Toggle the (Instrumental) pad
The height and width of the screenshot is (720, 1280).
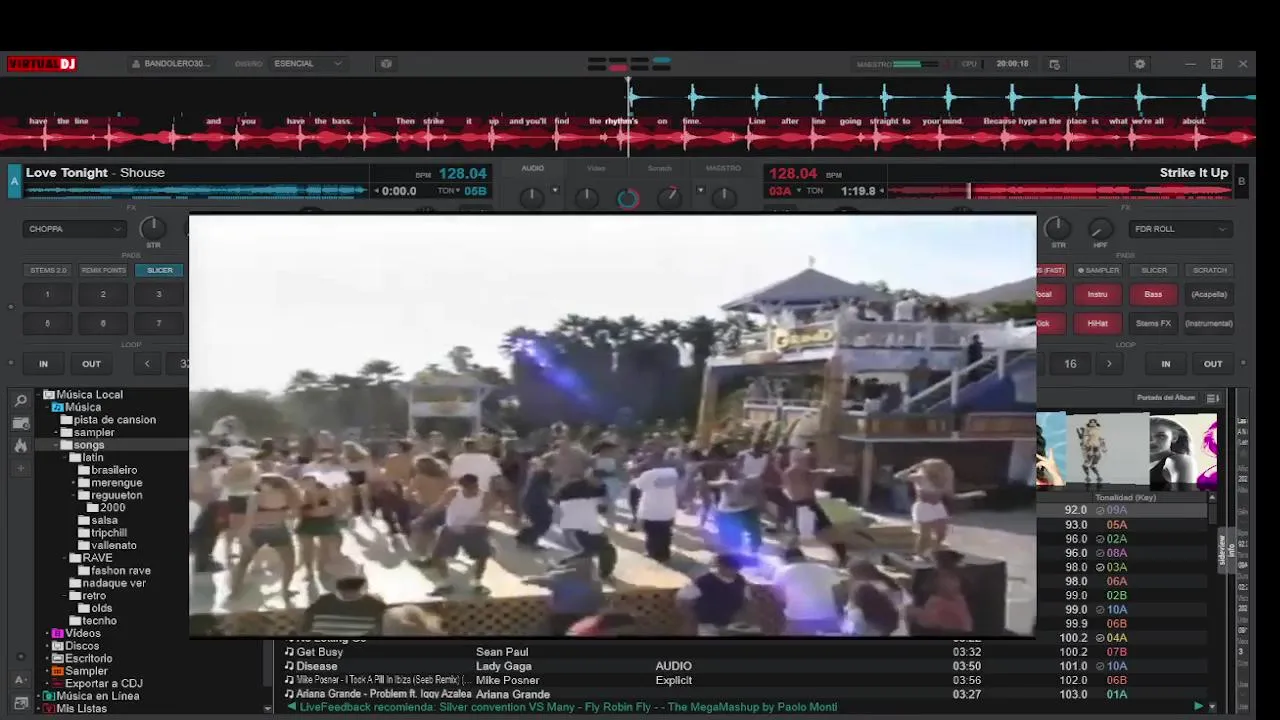click(1209, 323)
